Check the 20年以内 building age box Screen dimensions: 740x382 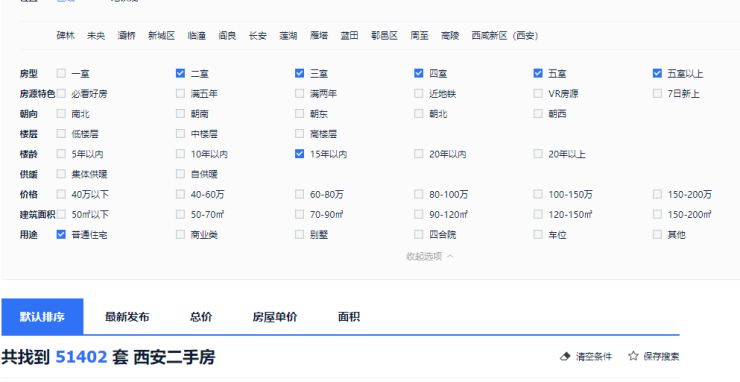419,153
